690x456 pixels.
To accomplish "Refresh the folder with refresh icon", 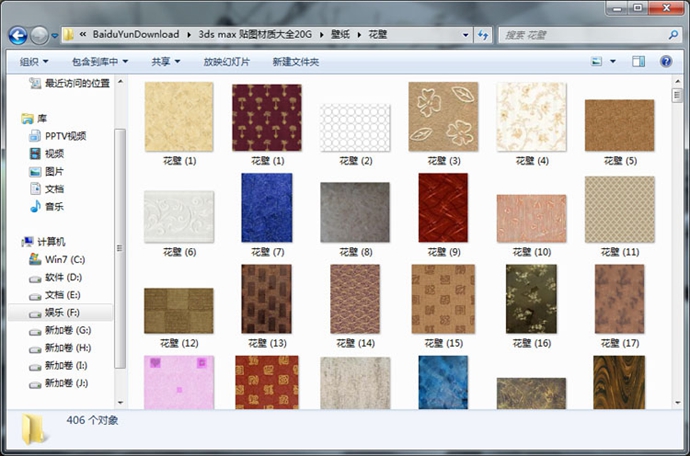I will (x=483, y=35).
